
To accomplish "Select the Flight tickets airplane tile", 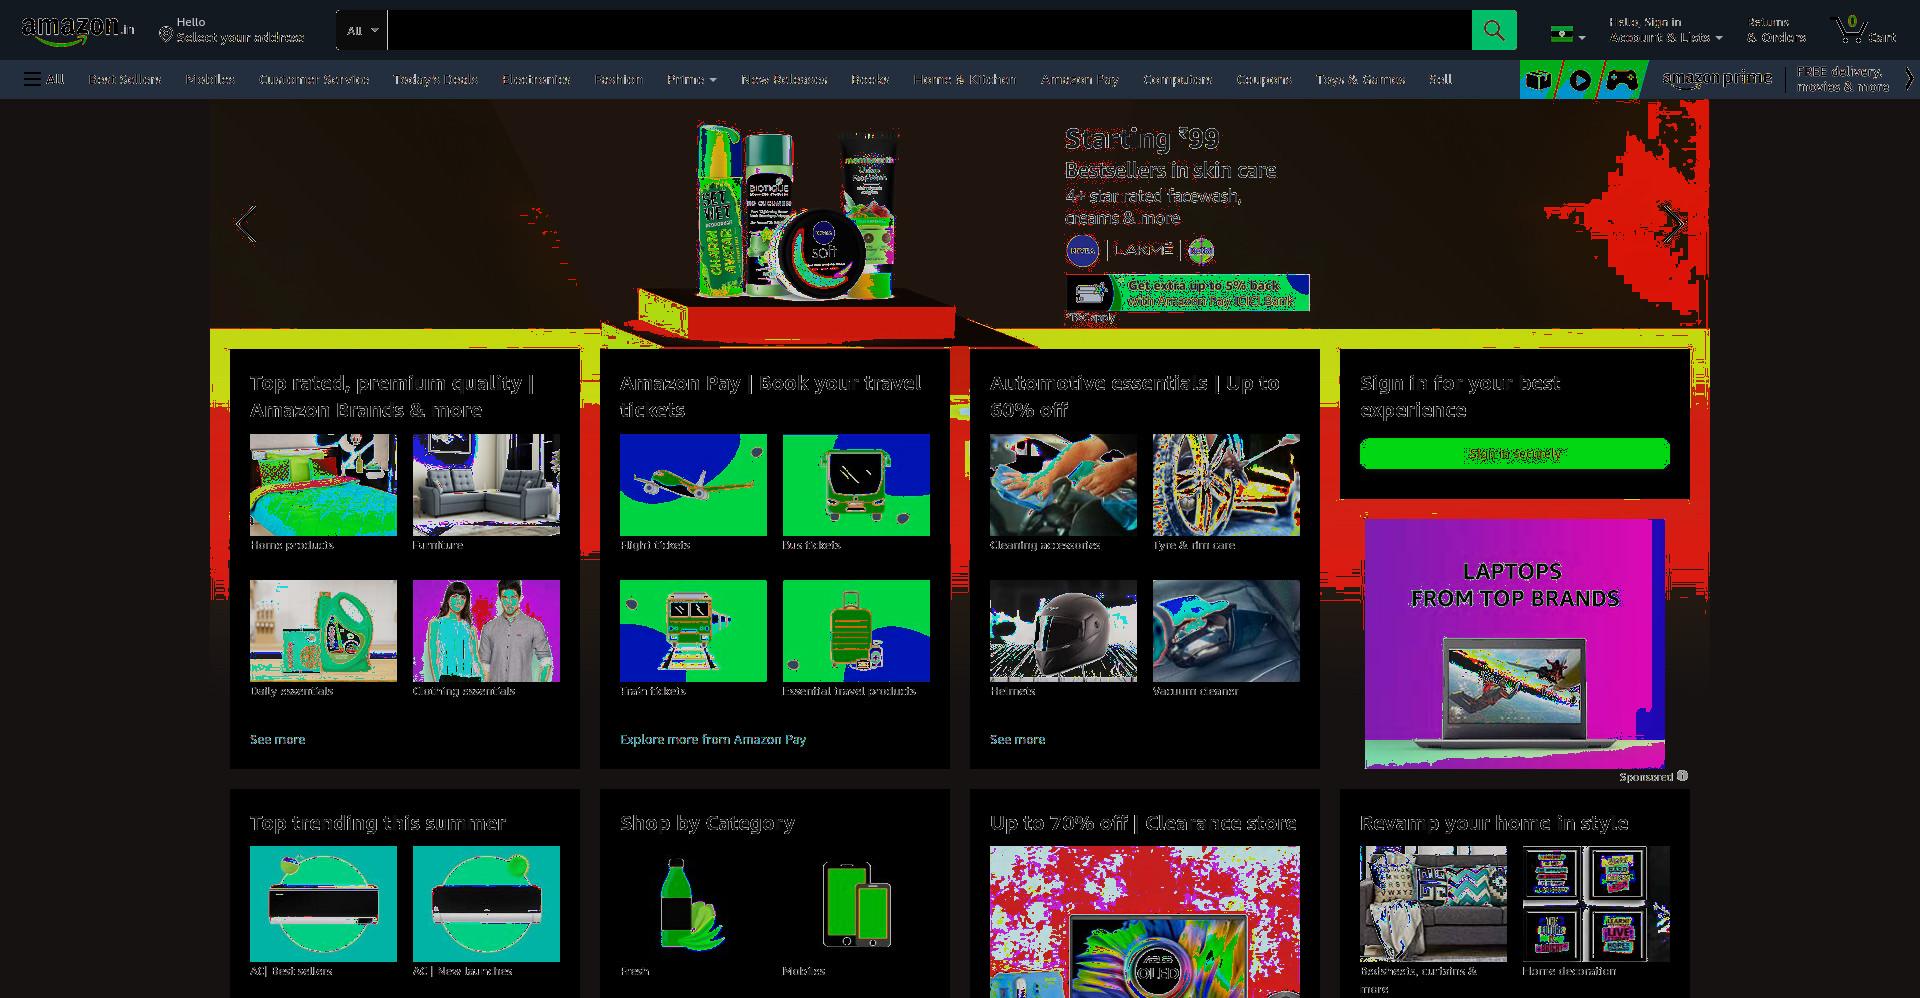I will [693, 485].
